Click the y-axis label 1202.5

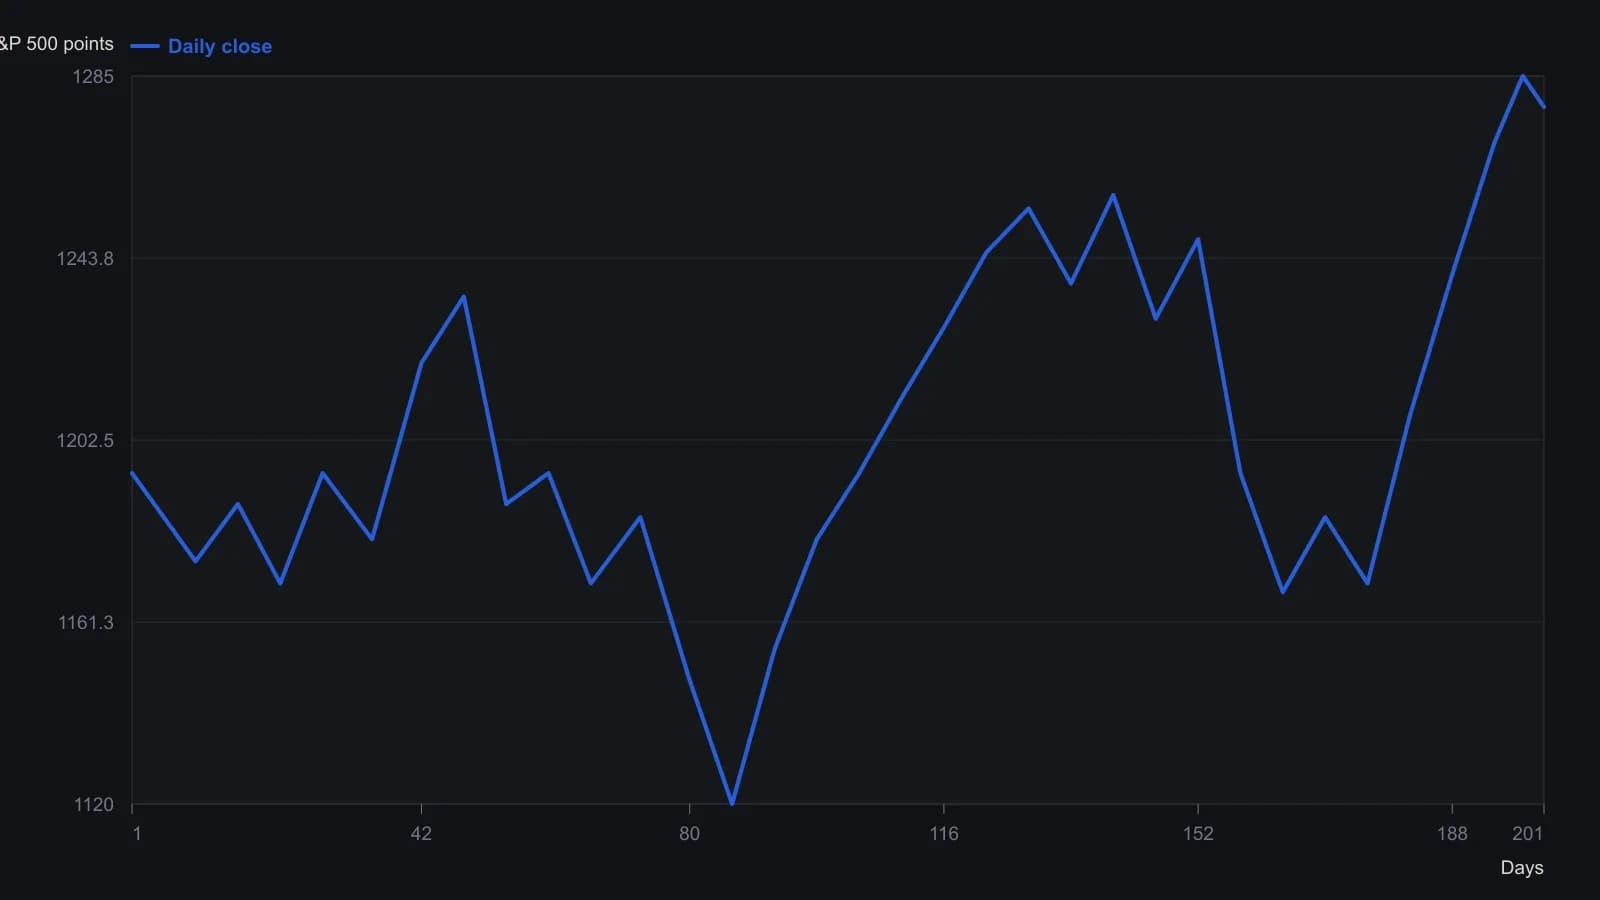click(85, 441)
